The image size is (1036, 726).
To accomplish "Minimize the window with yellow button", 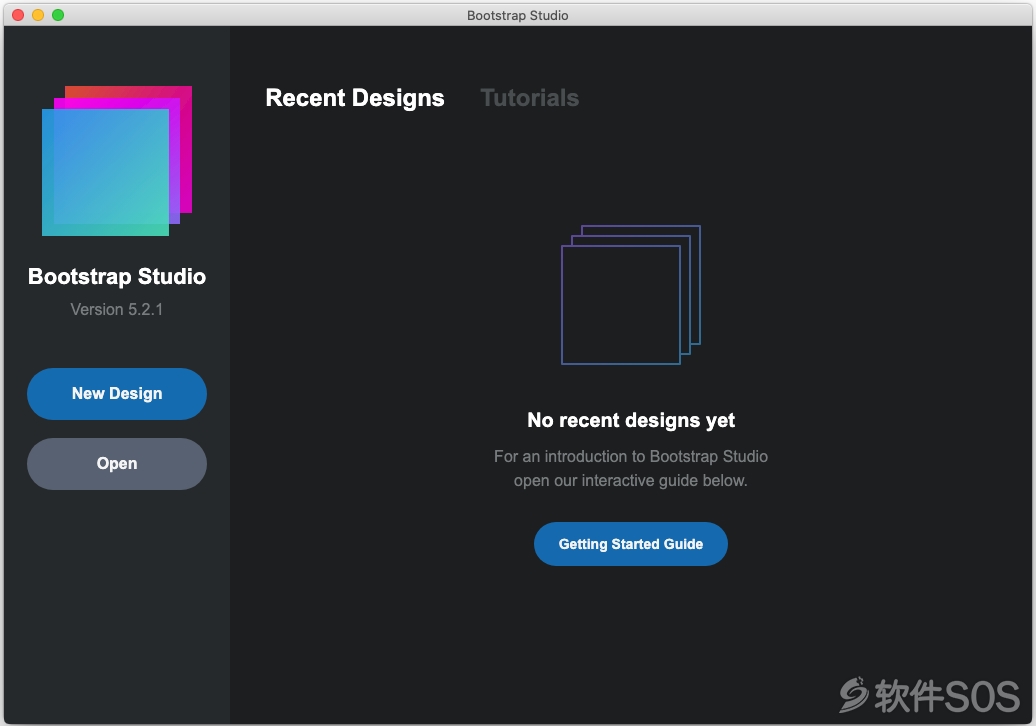I will [38, 15].
